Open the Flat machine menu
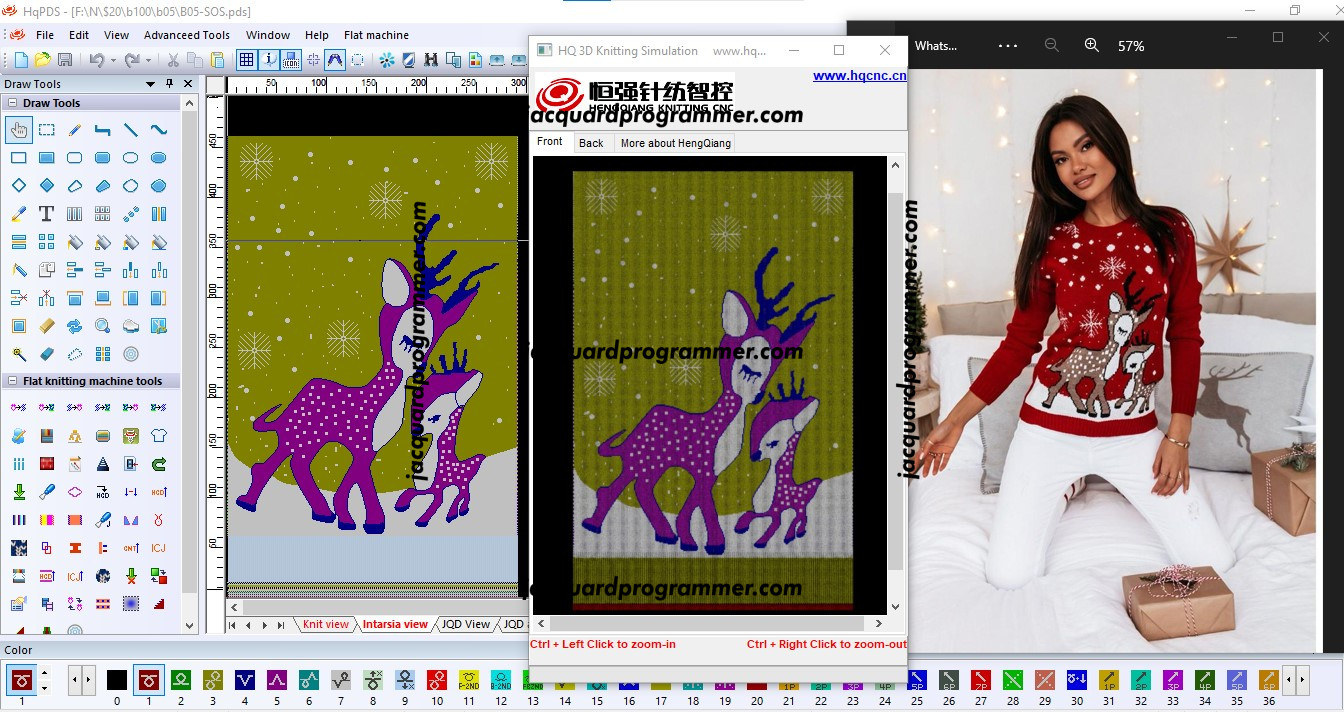Screen dimensions: 1344x712 pos(376,35)
